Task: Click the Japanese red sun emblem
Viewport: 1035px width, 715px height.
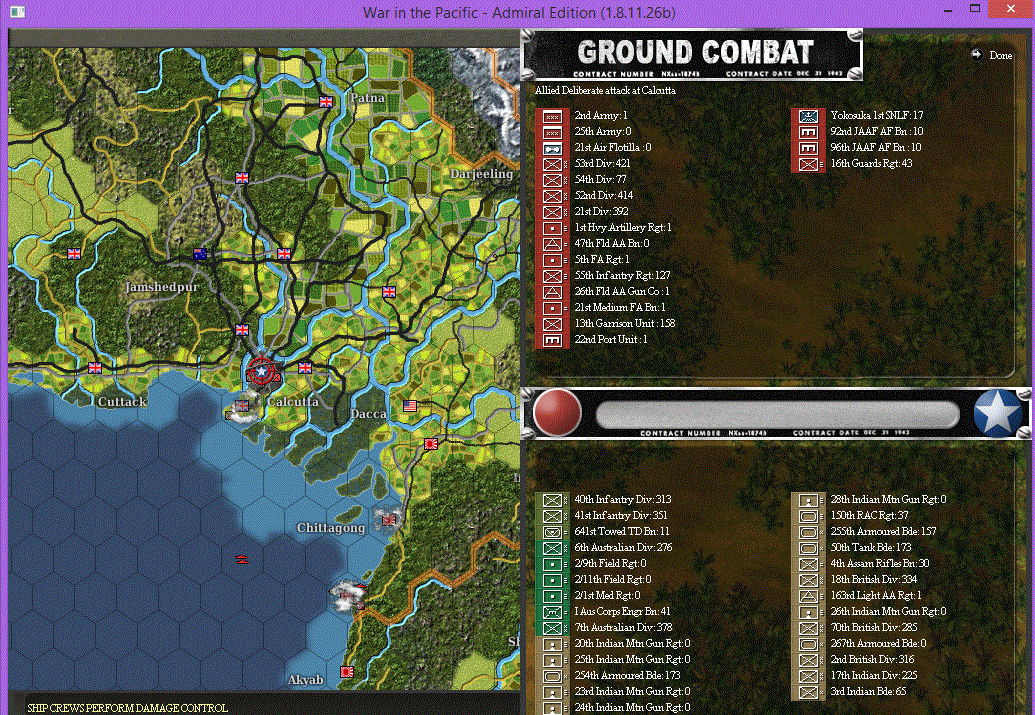Action: (557, 413)
